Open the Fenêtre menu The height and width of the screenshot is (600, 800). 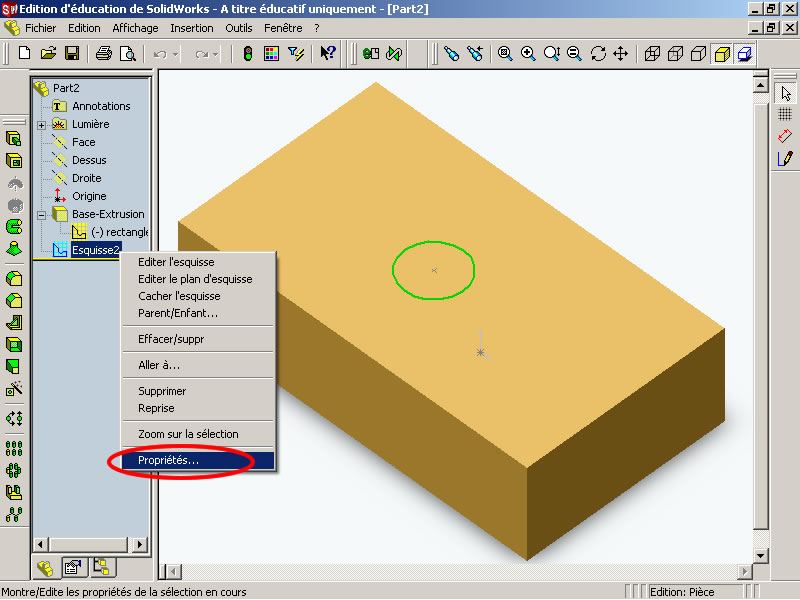[283, 28]
